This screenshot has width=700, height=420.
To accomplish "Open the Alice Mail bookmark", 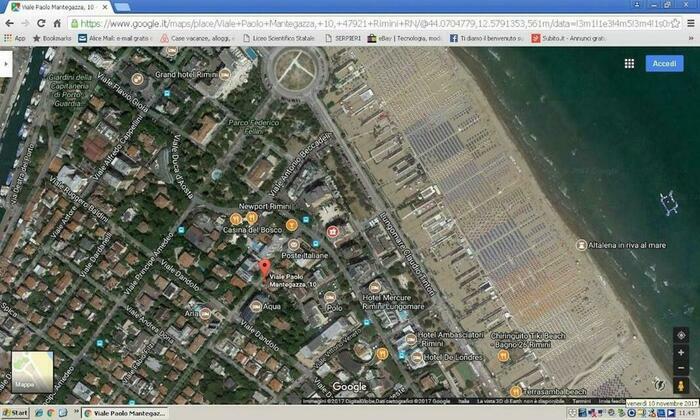I will point(114,38).
